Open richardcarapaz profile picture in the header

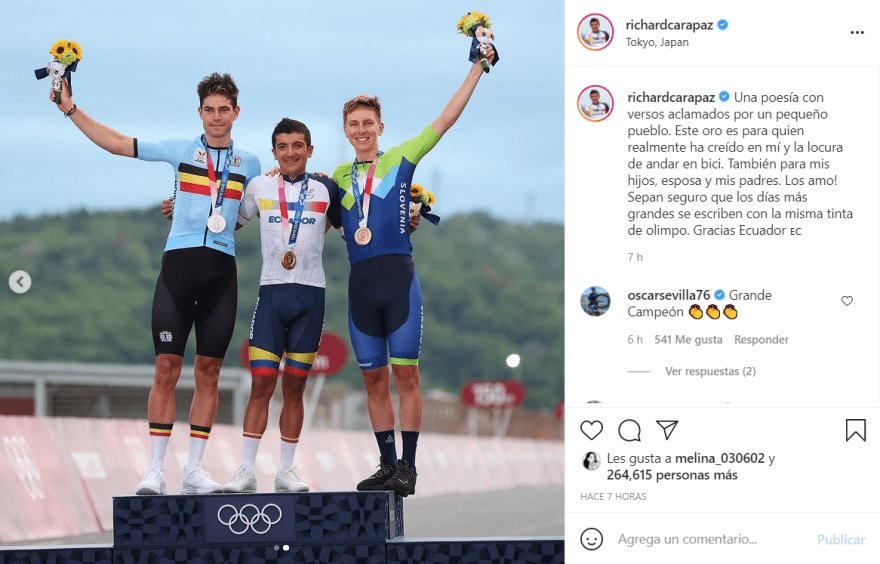tap(595, 33)
